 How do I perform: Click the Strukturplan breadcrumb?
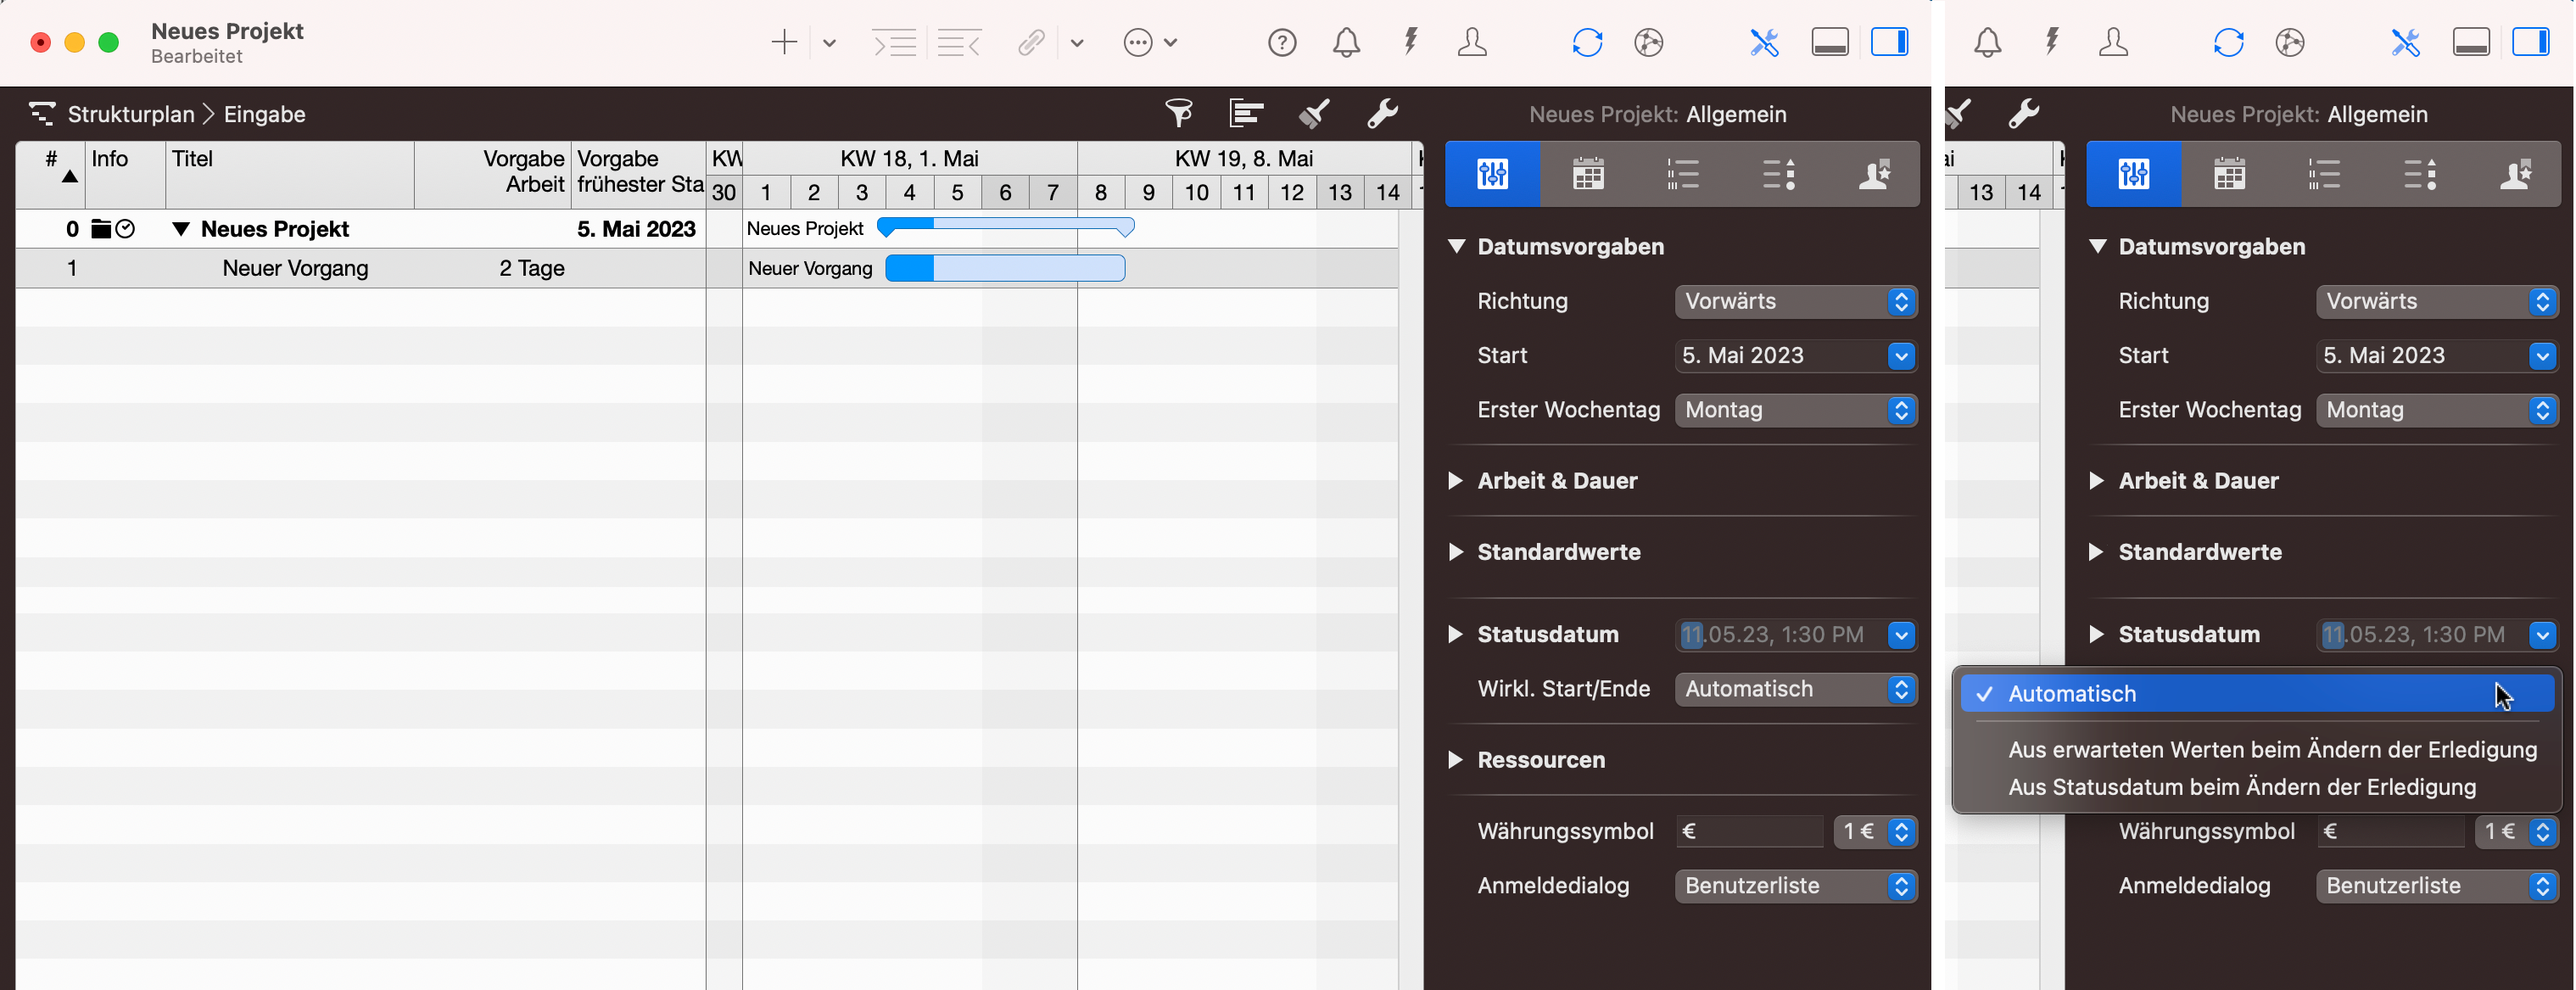point(130,114)
